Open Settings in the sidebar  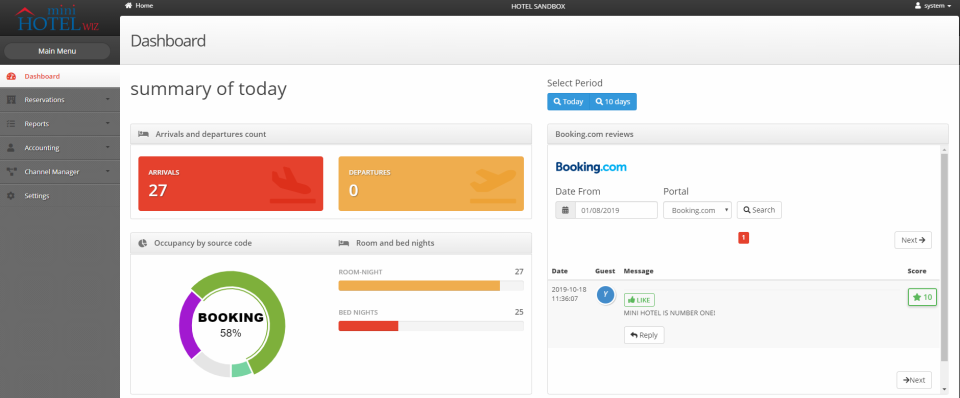[59, 196]
